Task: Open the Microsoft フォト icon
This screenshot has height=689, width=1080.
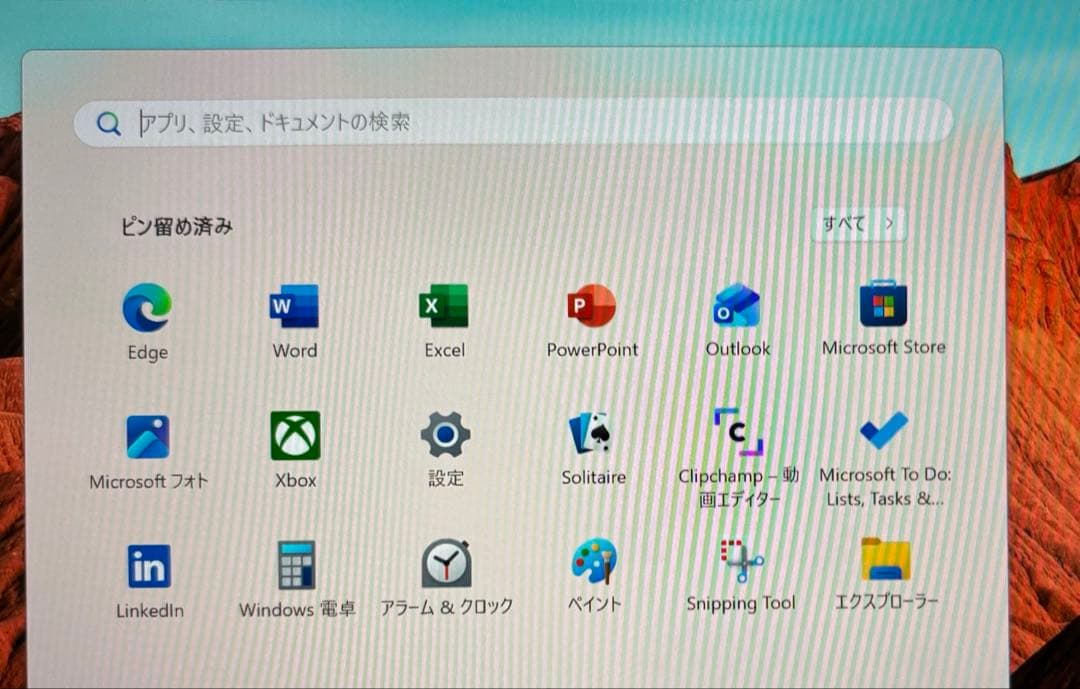Action: (148, 437)
